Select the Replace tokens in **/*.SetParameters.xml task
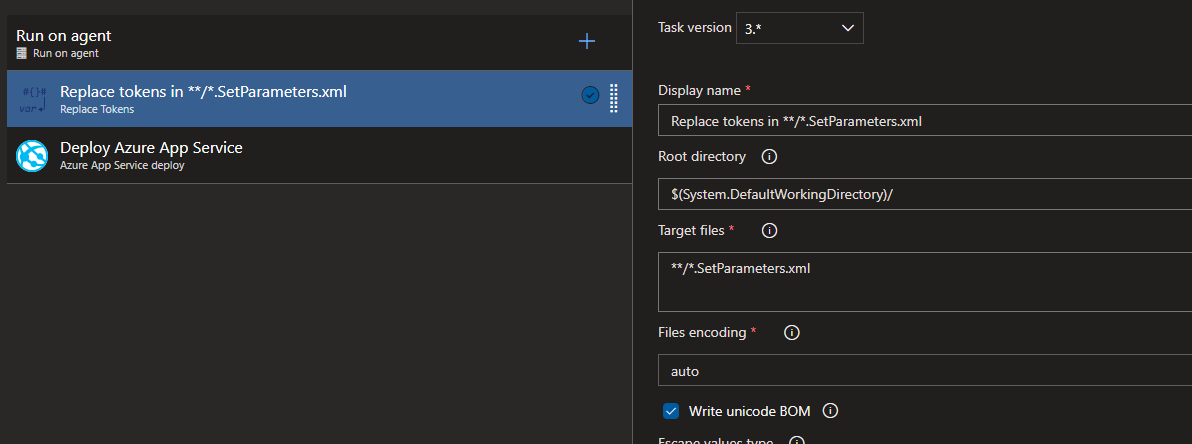Screen dimensions: 1192x444 [x=319, y=99]
